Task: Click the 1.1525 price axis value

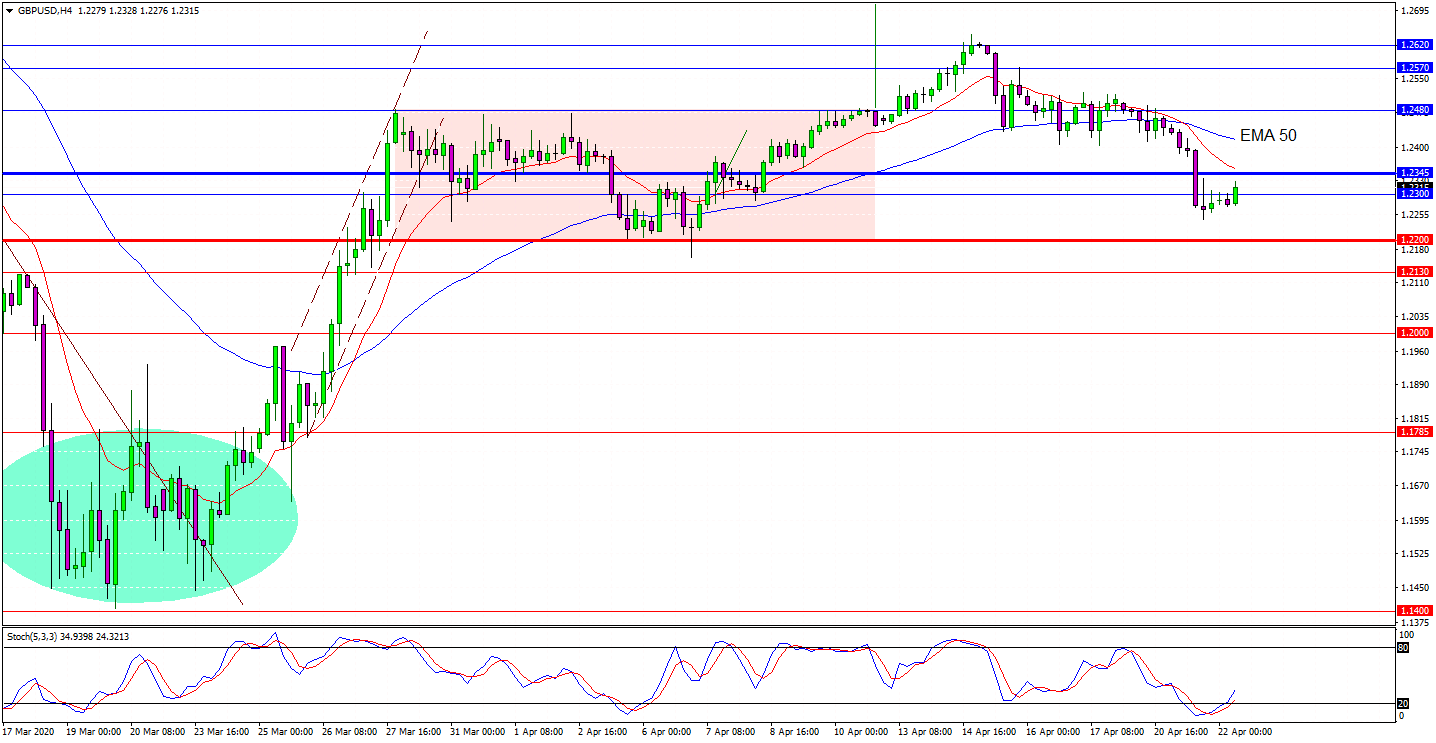Action: pyautogui.click(x=1415, y=554)
